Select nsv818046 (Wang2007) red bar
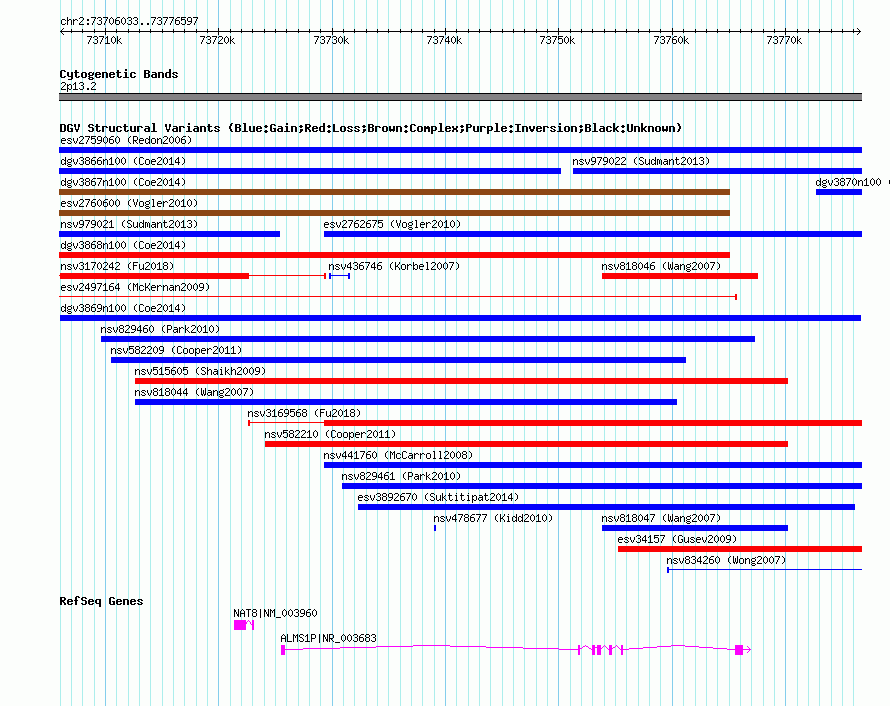Screen dimensions: 890x706 click(680, 276)
